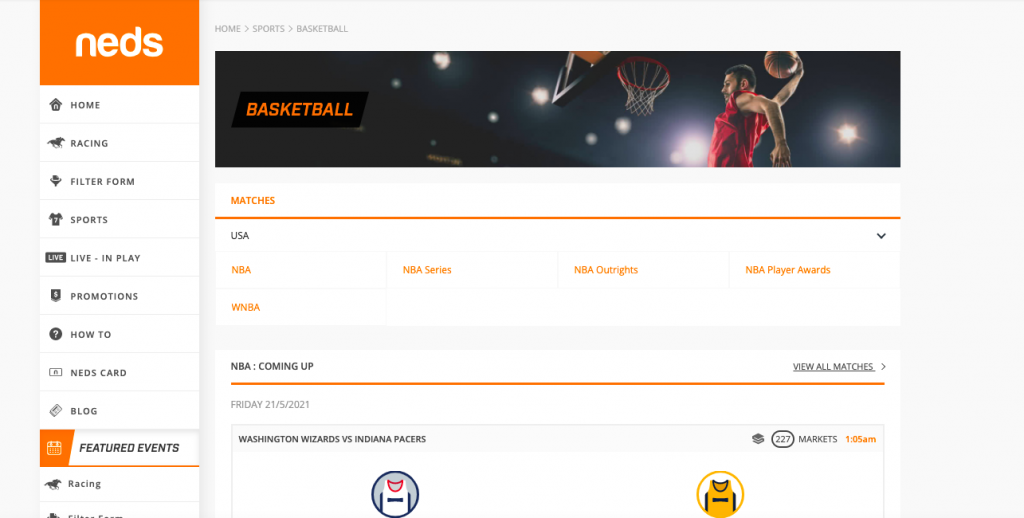1024x518 pixels.
Task: Click the Basketball banner image
Action: tap(558, 109)
